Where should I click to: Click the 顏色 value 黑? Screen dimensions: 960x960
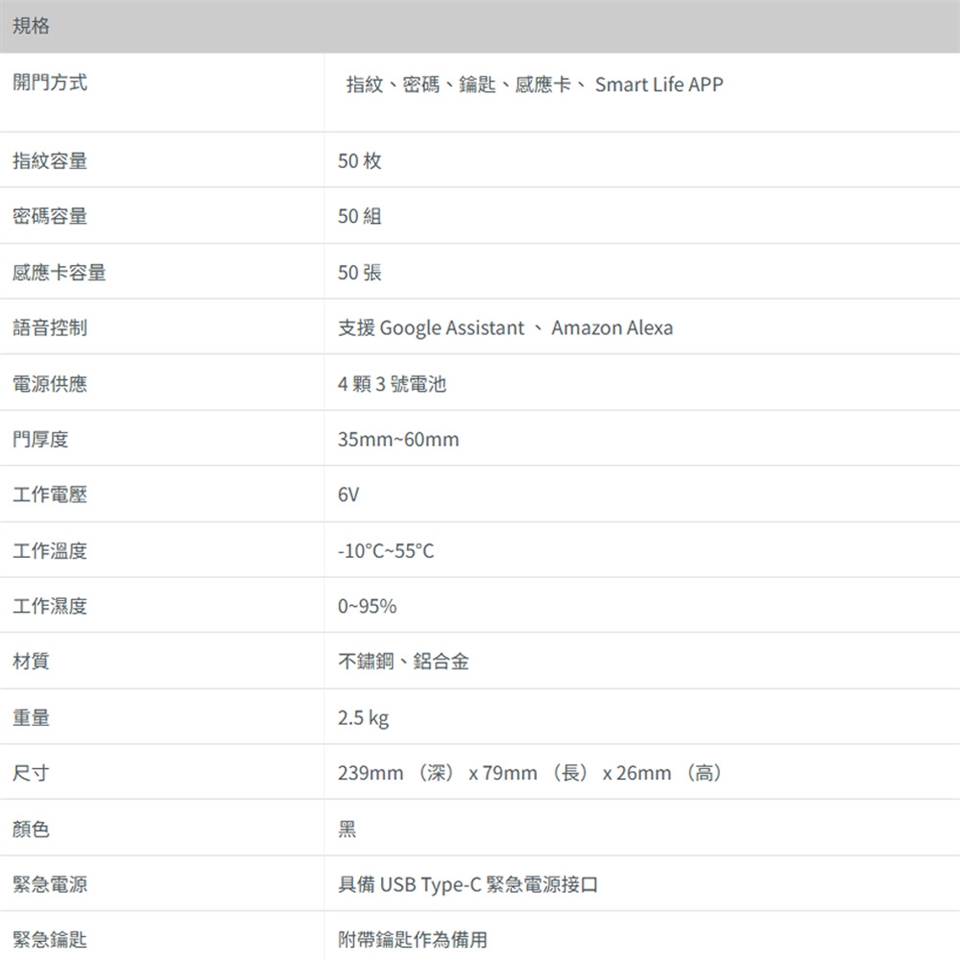click(x=347, y=829)
